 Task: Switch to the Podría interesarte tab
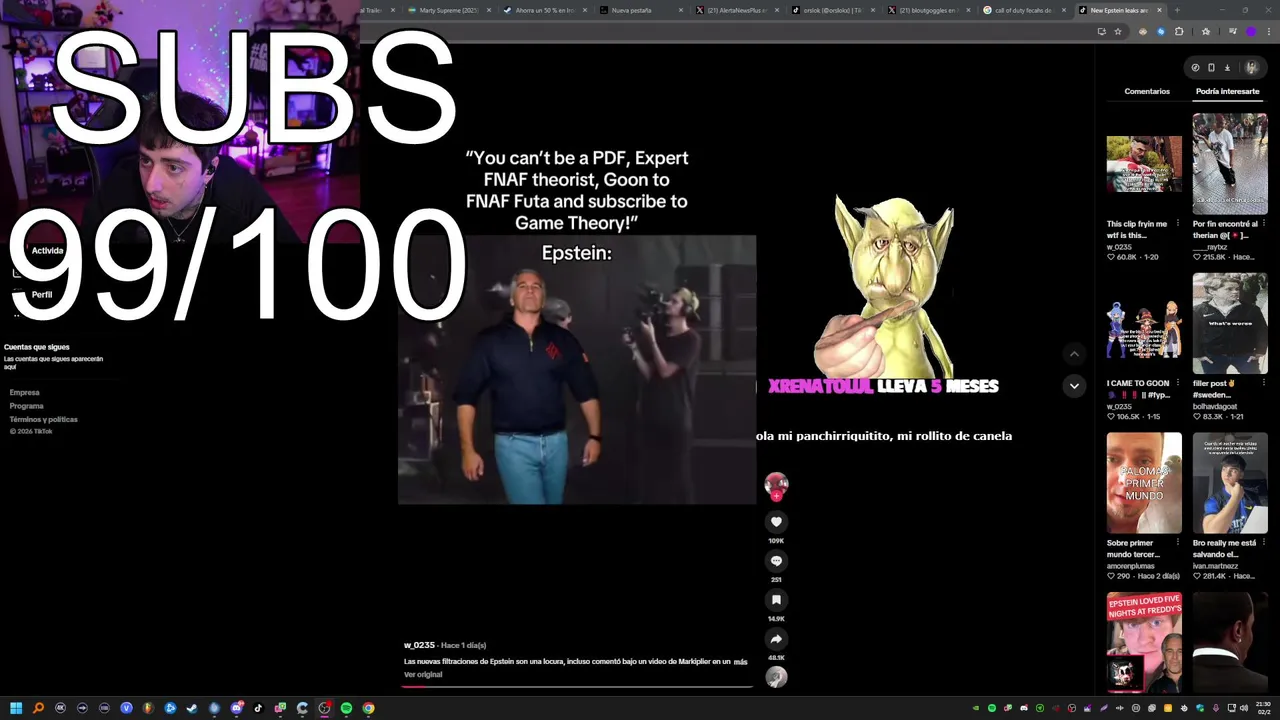tap(1227, 91)
